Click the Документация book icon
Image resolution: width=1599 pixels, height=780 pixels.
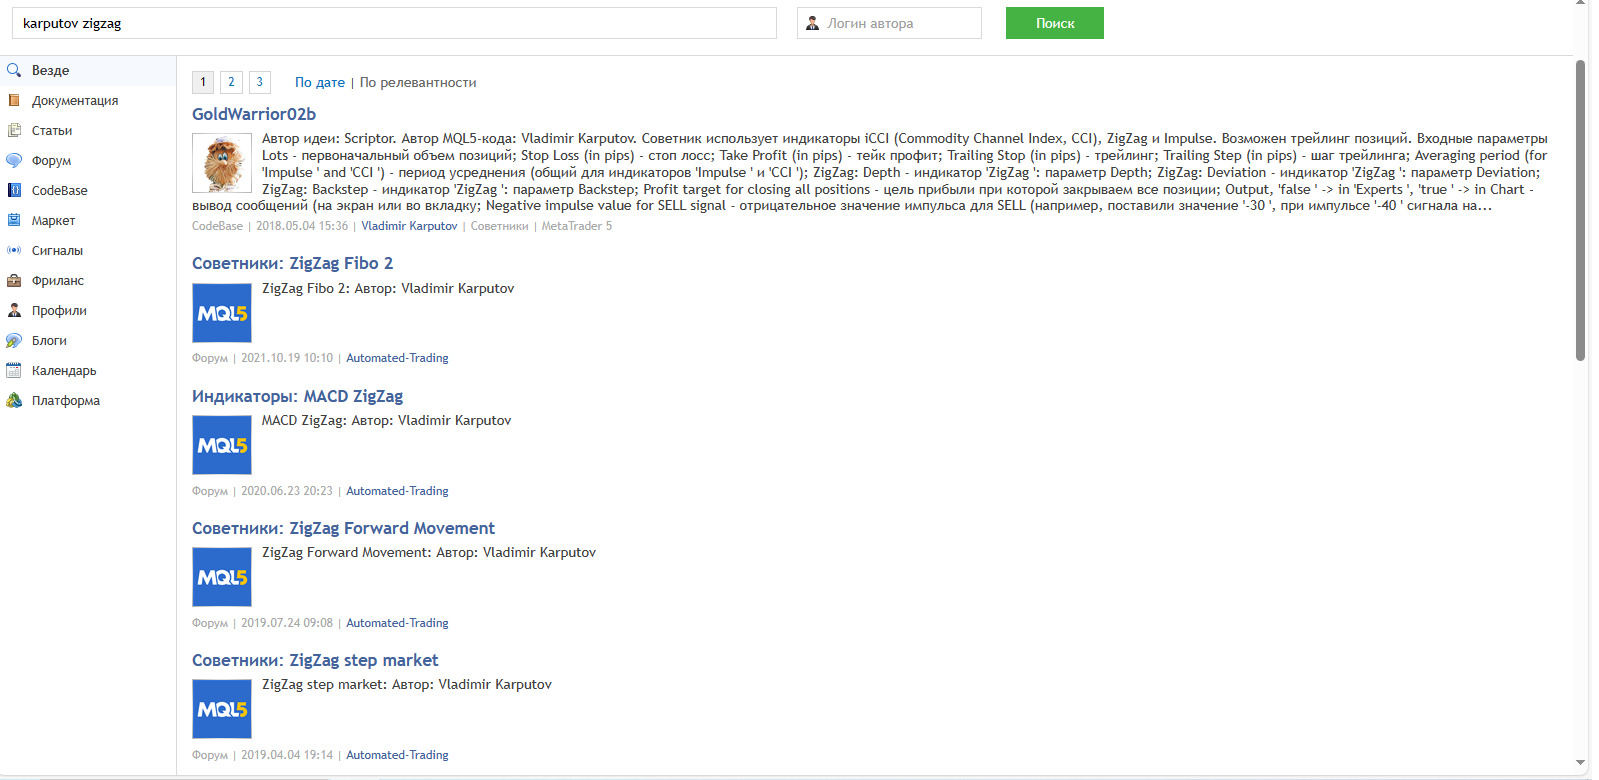pyautogui.click(x=14, y=100)
